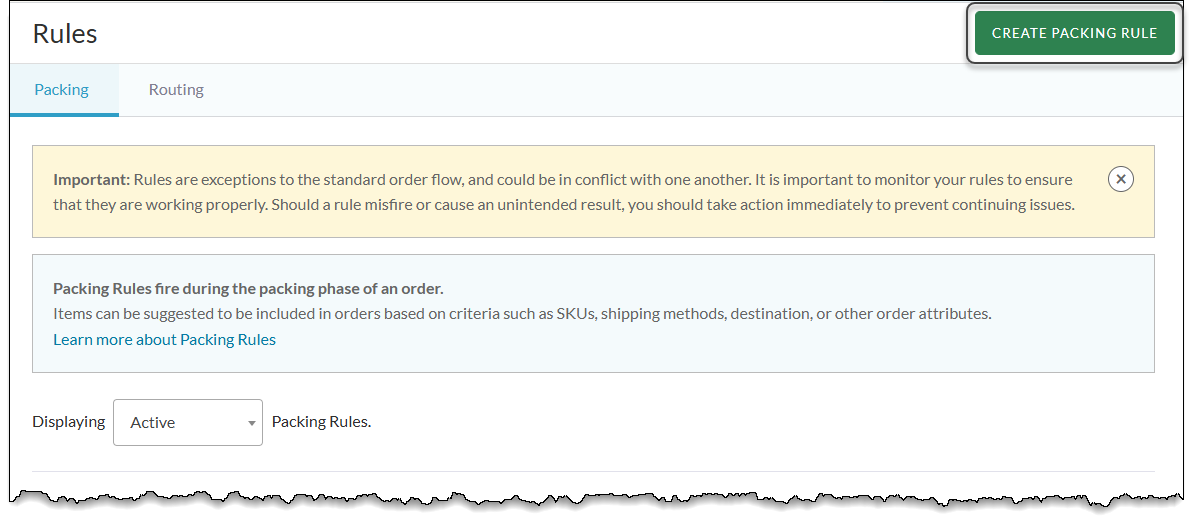Click the "Displaying" label before the dropdown
1193x526 pixels.
[x=69, y=422]
